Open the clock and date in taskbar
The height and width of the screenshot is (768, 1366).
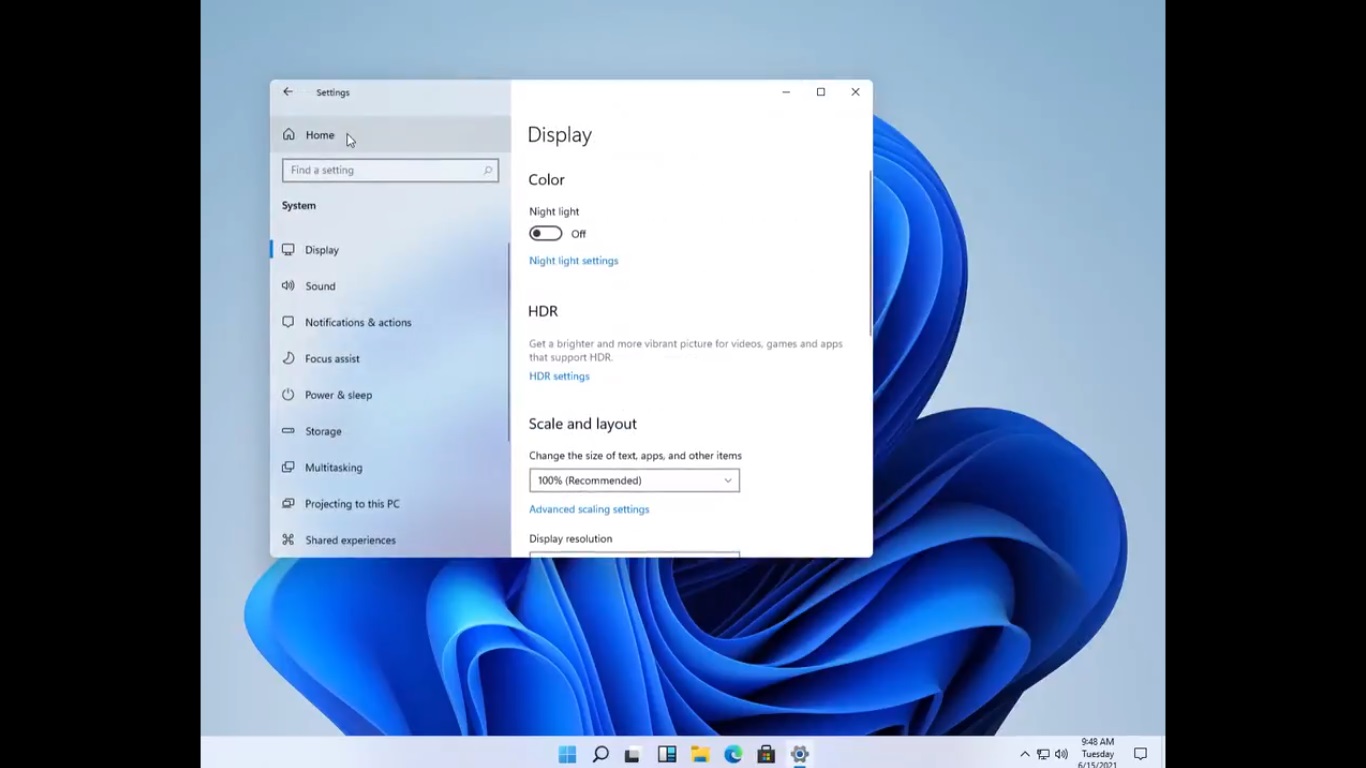tap(1097, 754)
